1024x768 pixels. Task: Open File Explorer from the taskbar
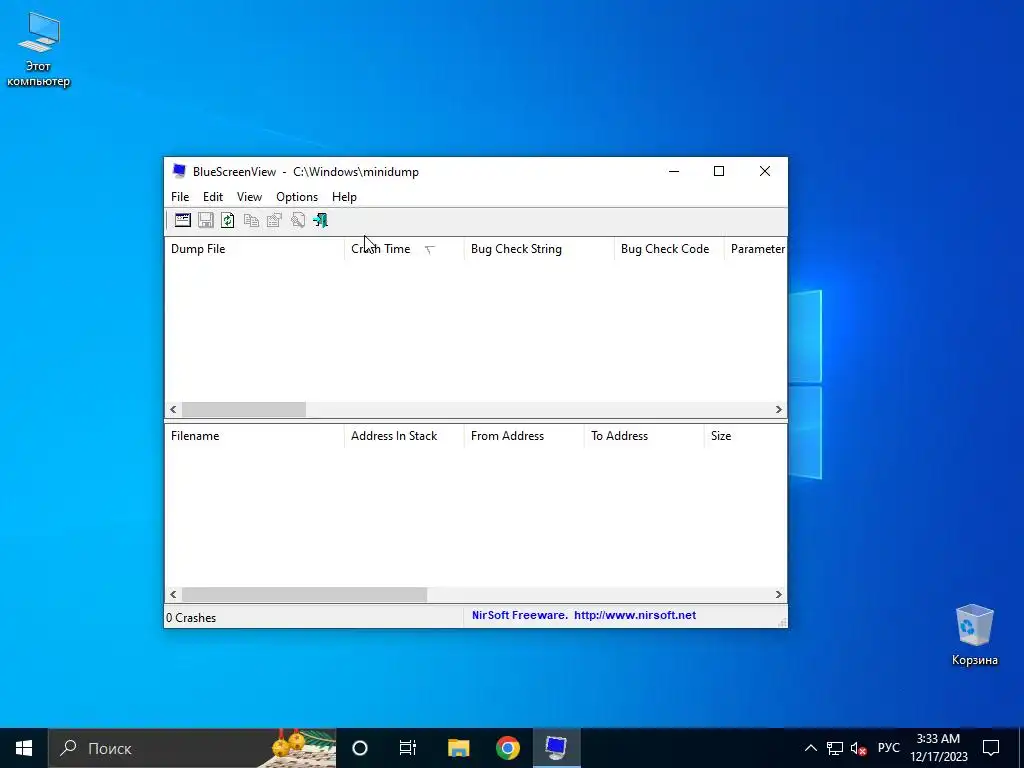458,748
